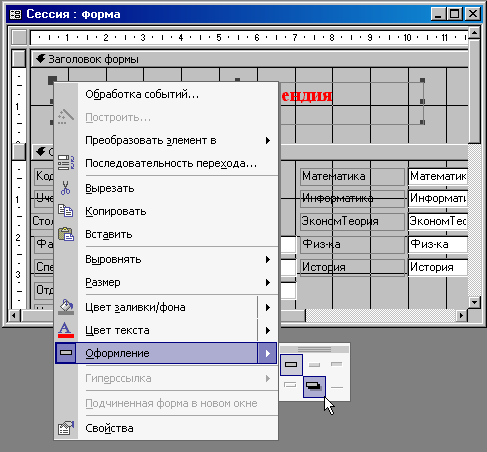Click the tab order icon beside Последовательность перехода
This screenshot has width=487, height=452.
pyautogui.click(x=66, y=163)
